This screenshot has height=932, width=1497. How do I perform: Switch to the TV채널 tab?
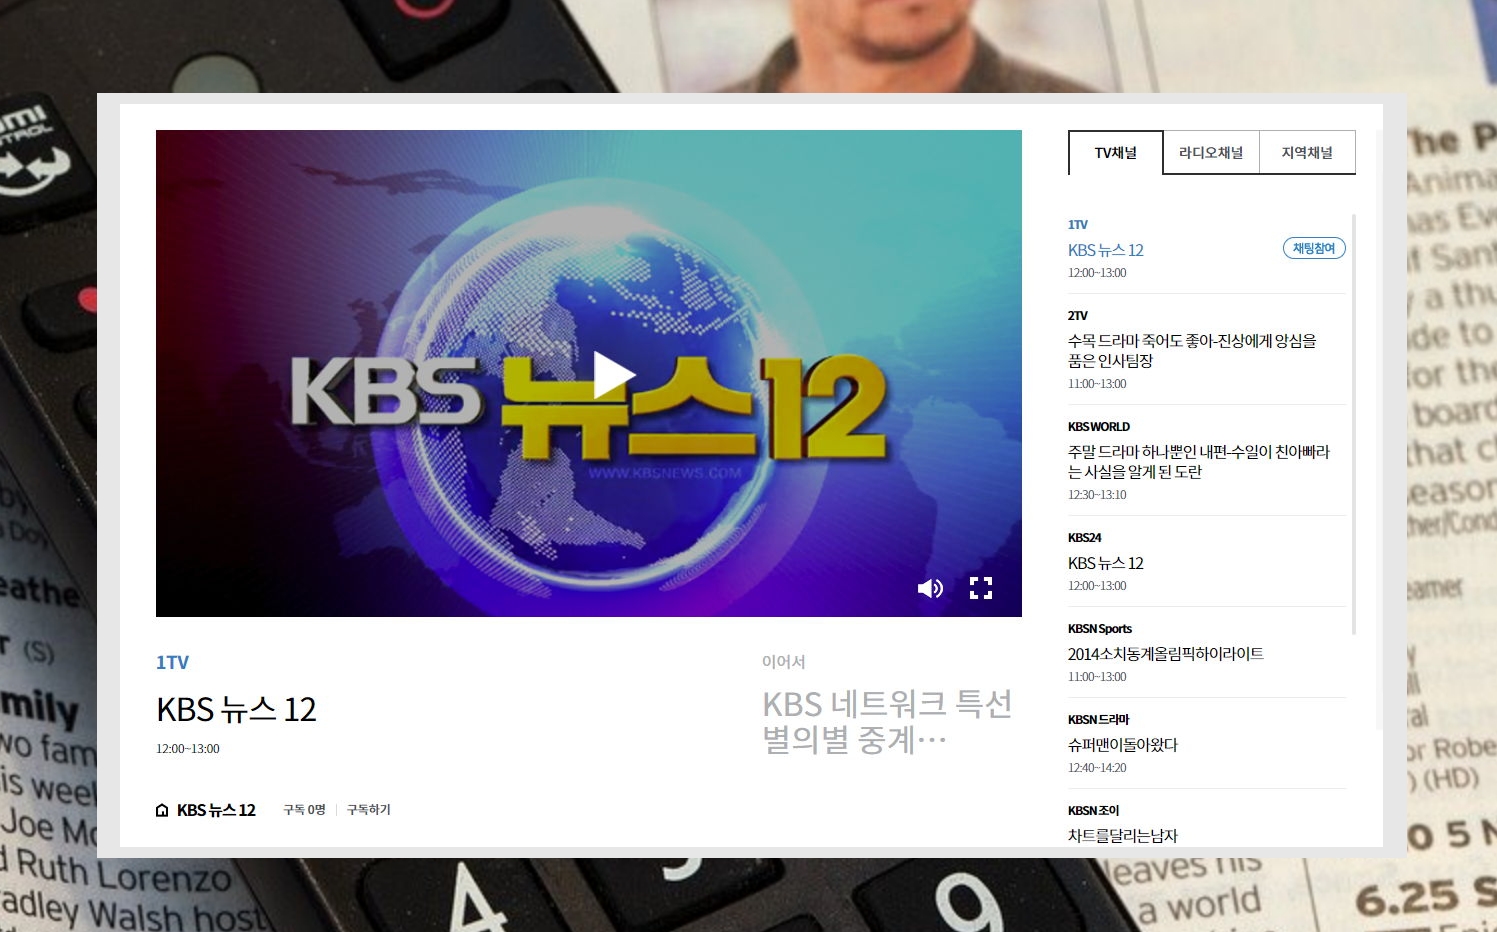[1115, 153]
